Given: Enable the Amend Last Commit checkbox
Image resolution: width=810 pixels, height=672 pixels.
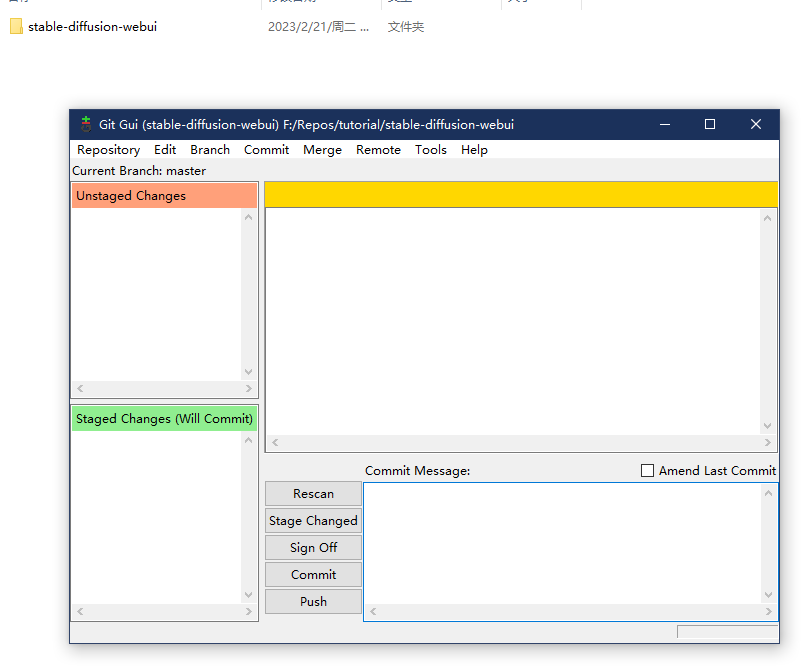Looking at the screenshot, I should pos(647,470).
